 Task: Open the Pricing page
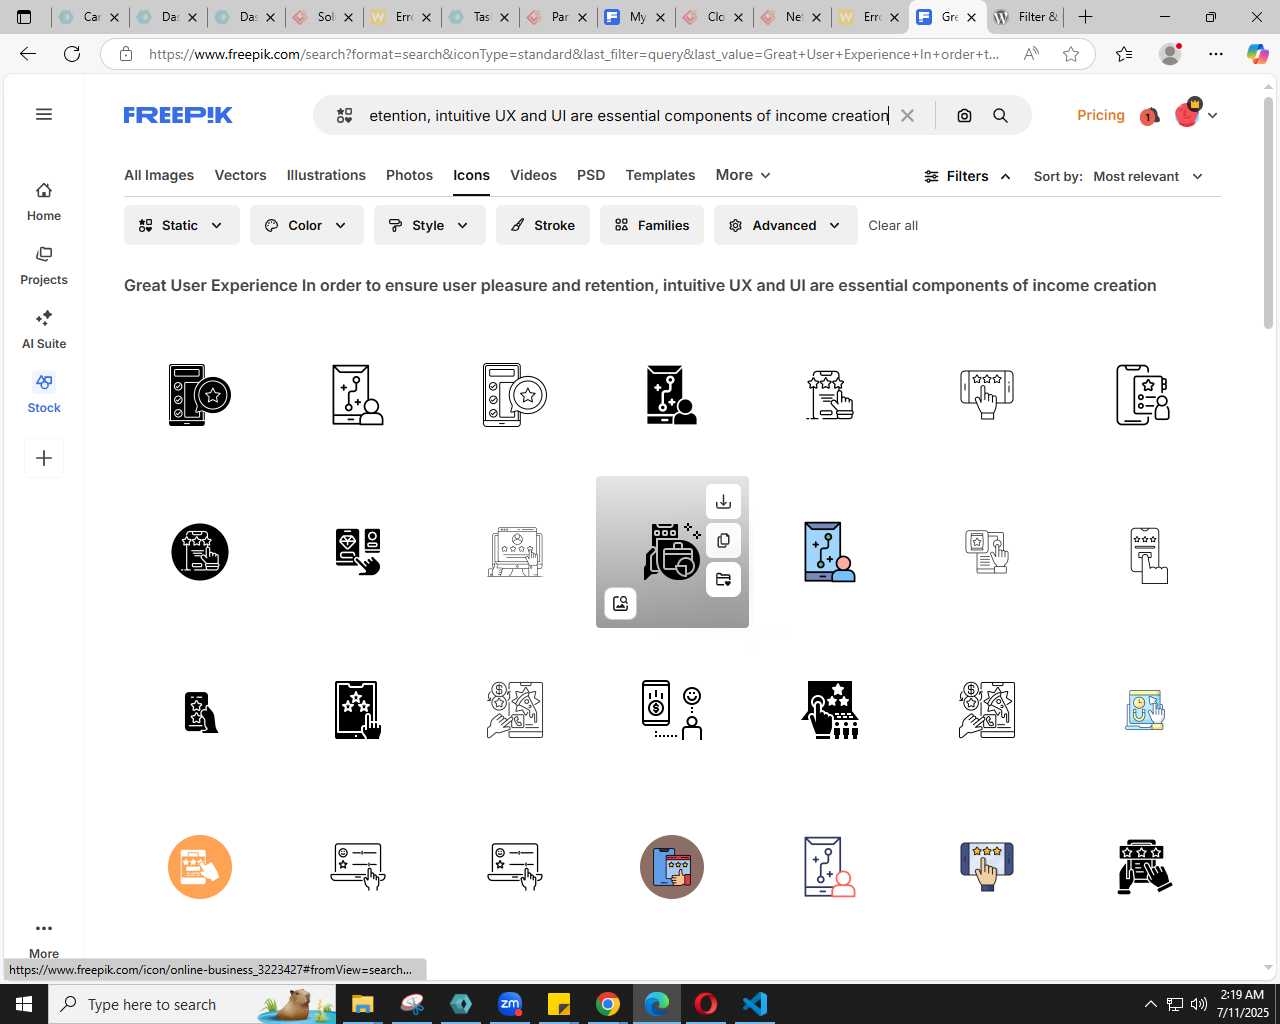[x=1100, y=115]
